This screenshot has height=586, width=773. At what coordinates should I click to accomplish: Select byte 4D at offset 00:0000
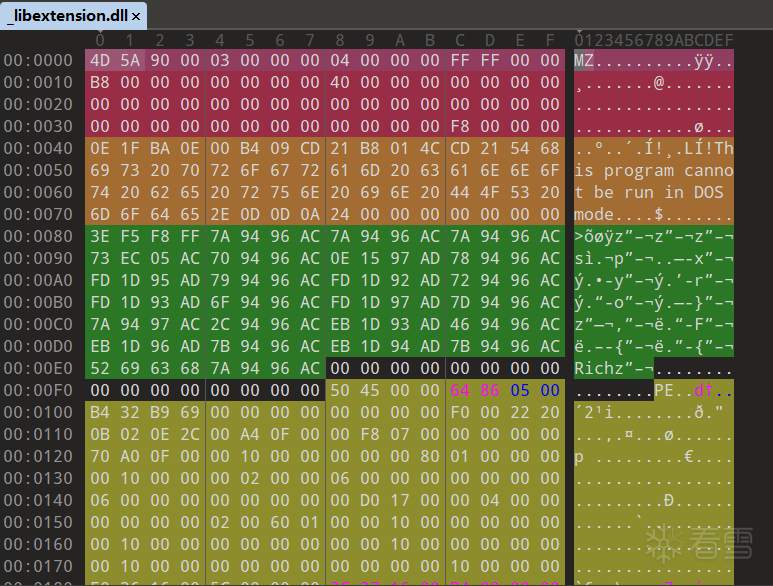[x=100, y=60]
